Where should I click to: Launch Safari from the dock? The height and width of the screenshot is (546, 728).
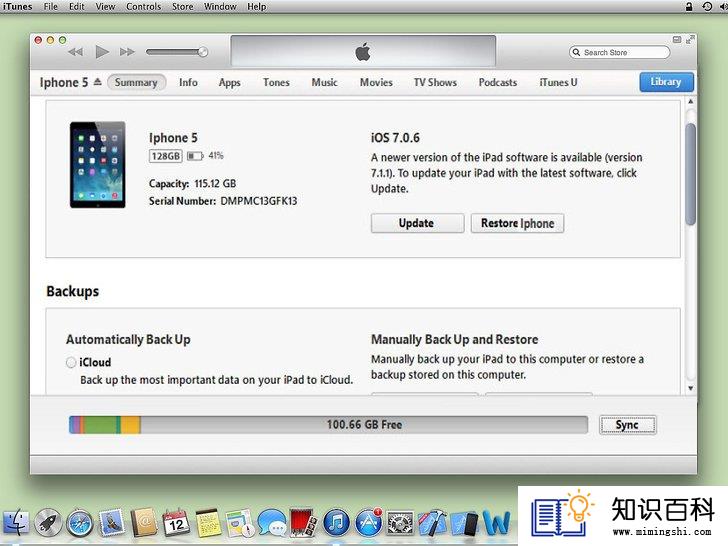click(x=79, y=523)
